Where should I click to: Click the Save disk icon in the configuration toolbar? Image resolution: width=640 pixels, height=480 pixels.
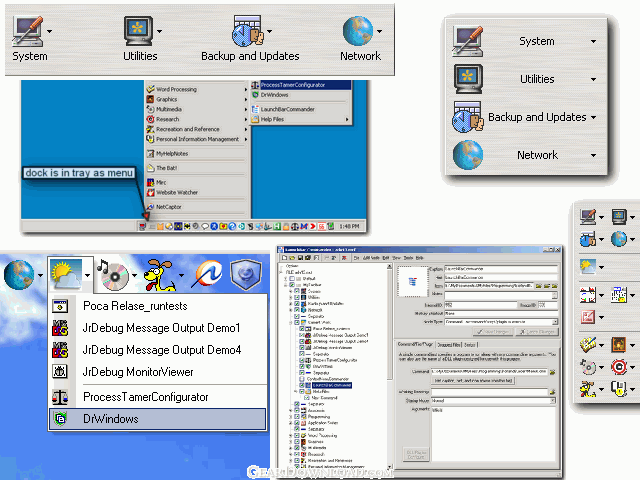(300, 258)
